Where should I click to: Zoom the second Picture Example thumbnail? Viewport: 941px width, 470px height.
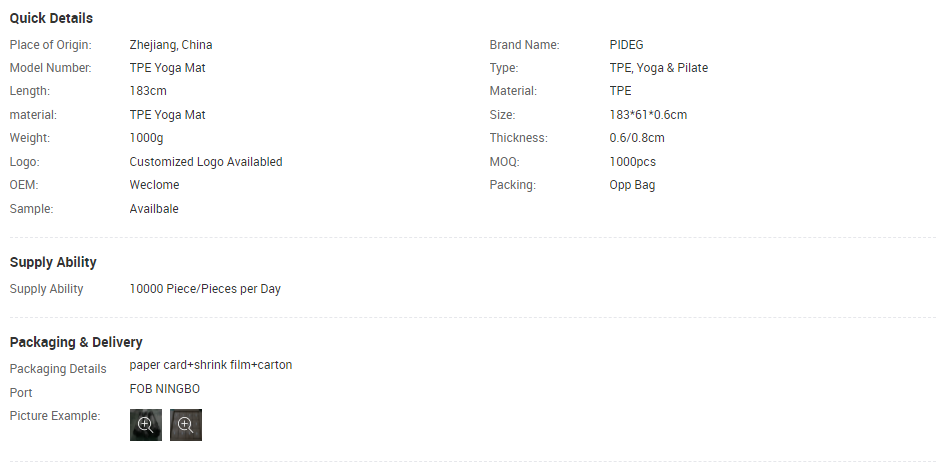186,425
